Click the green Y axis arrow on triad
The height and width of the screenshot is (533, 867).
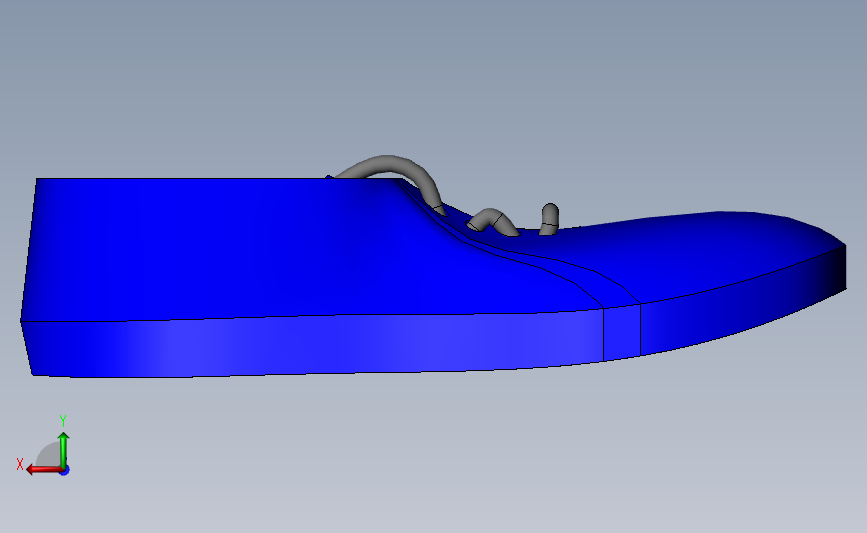(64, 449)
